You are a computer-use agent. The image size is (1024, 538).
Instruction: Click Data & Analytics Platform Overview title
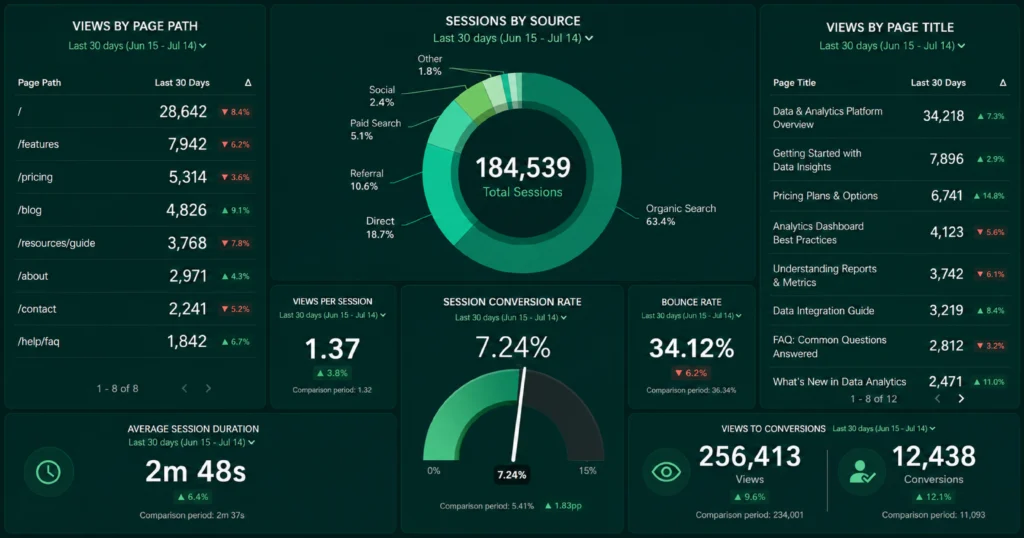tap(827, 118)
